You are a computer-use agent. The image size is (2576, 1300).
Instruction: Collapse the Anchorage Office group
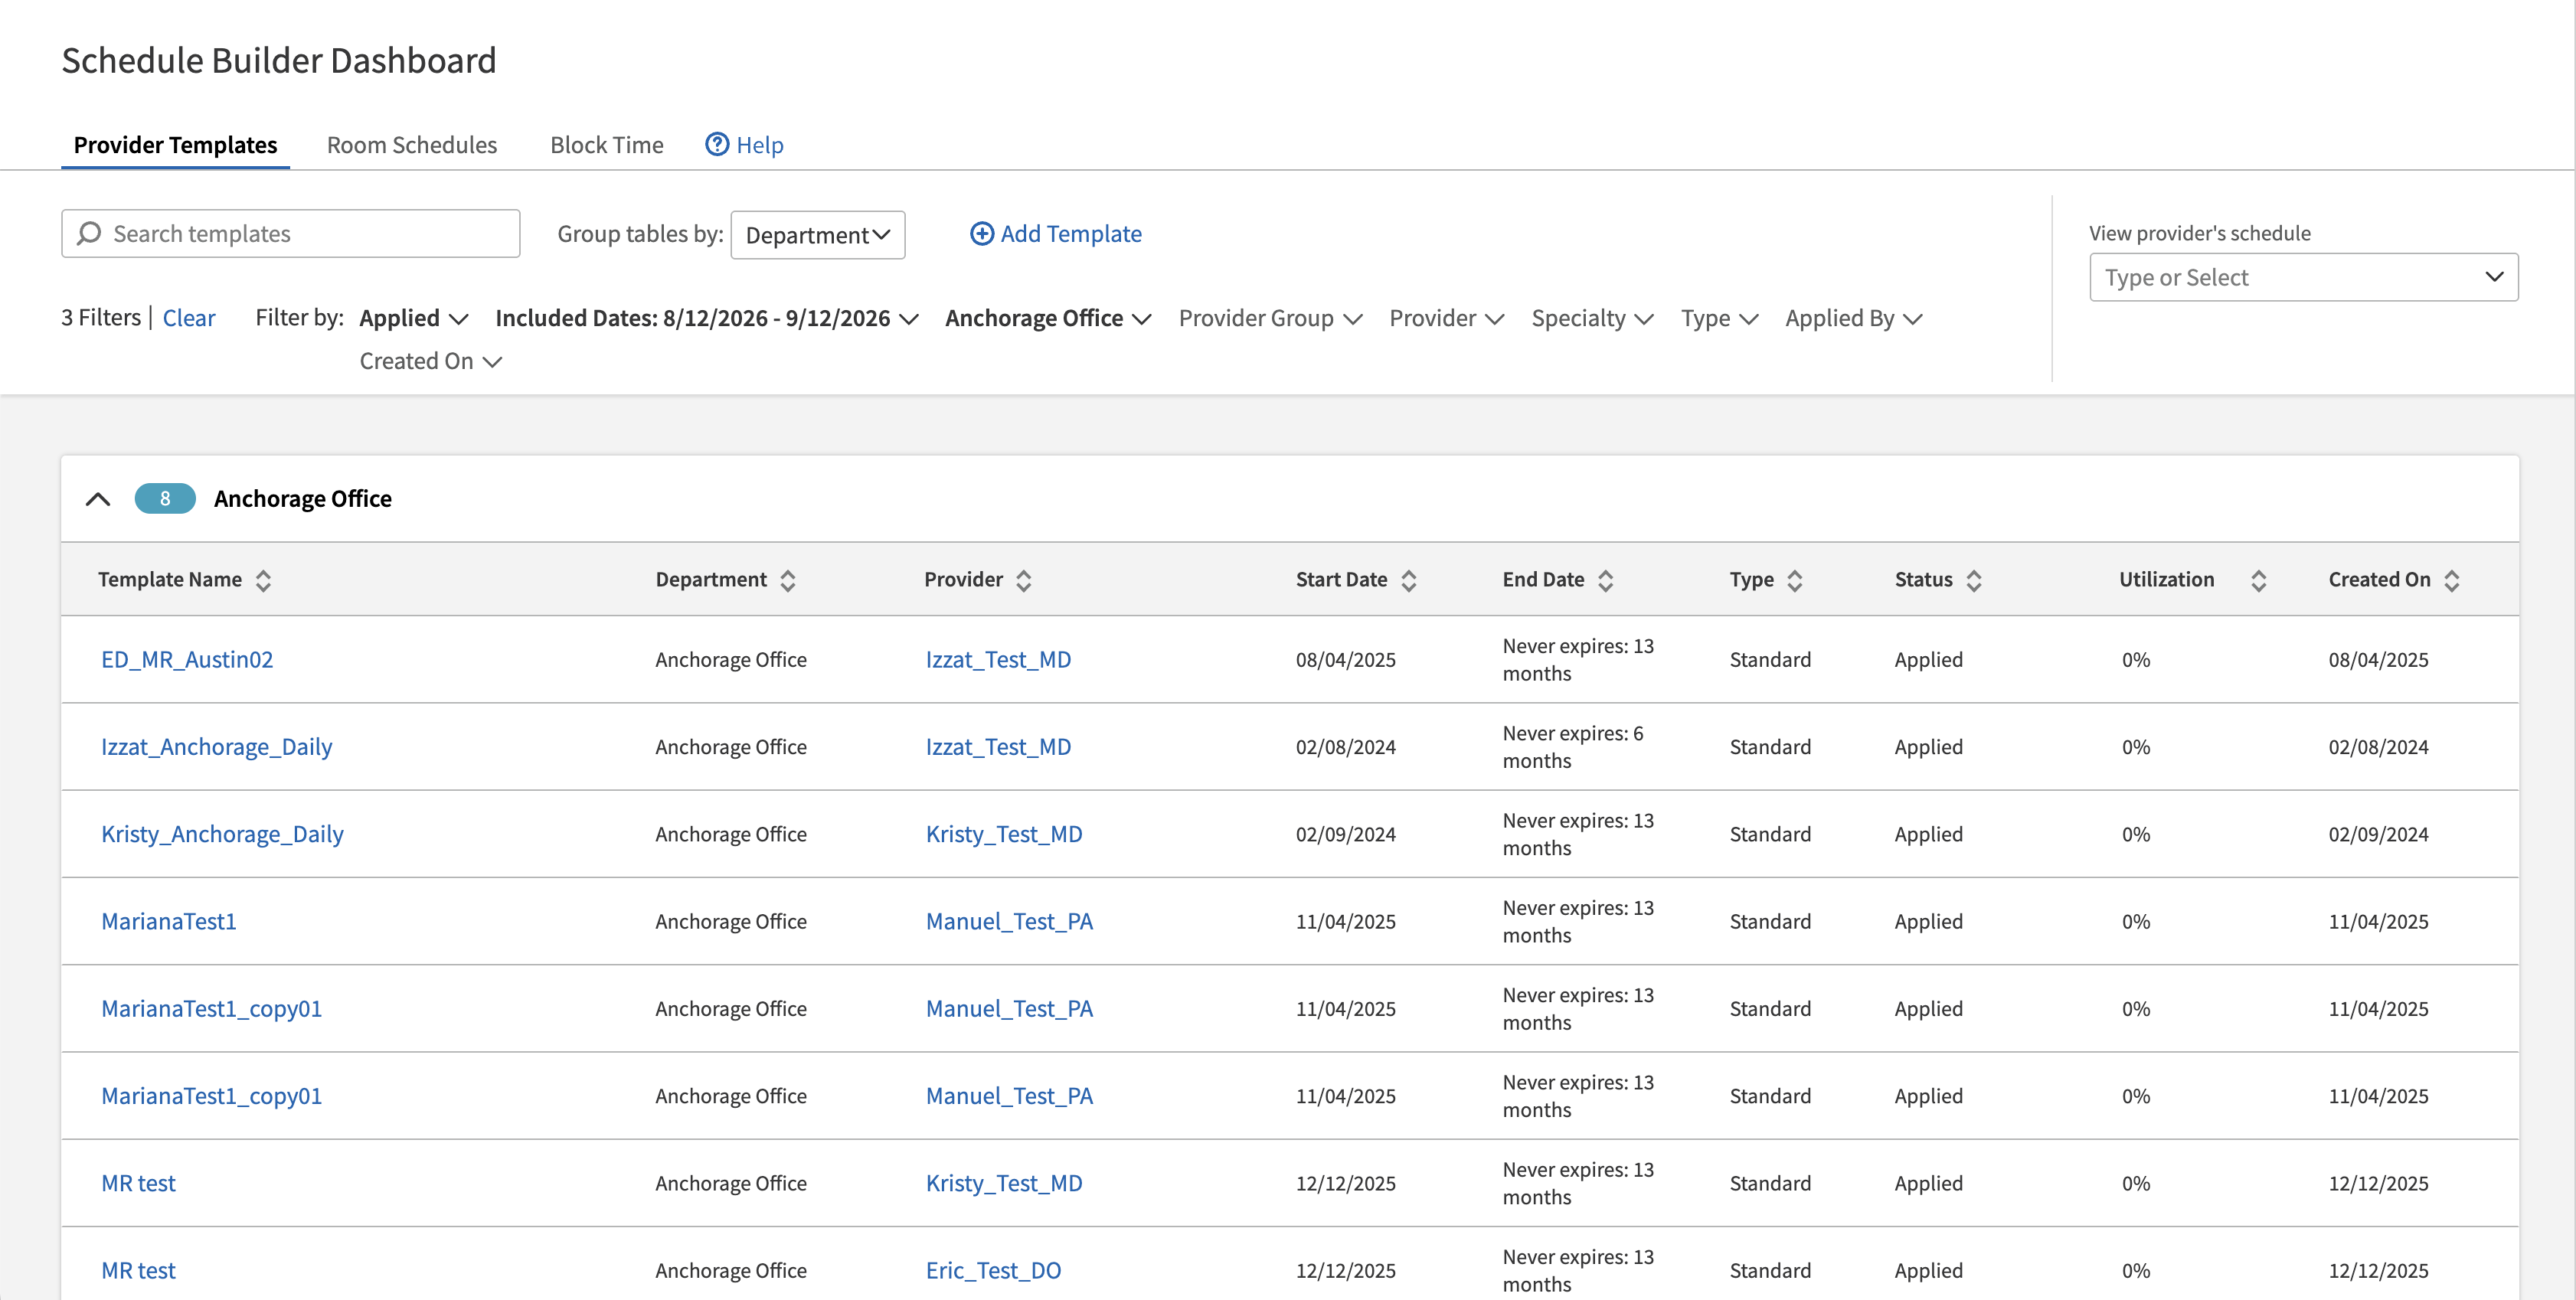(x=98, y=498)
